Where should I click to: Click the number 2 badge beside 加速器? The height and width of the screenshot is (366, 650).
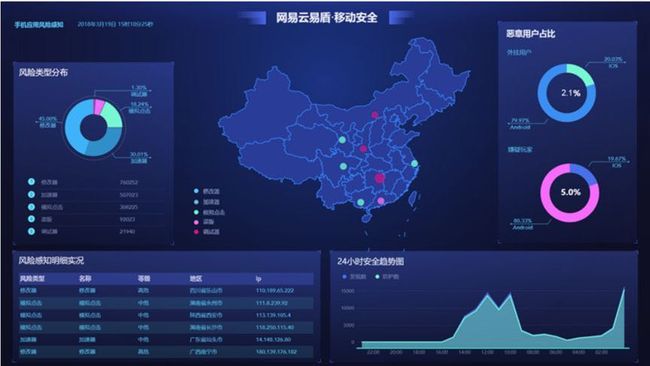tap(31, 194)
